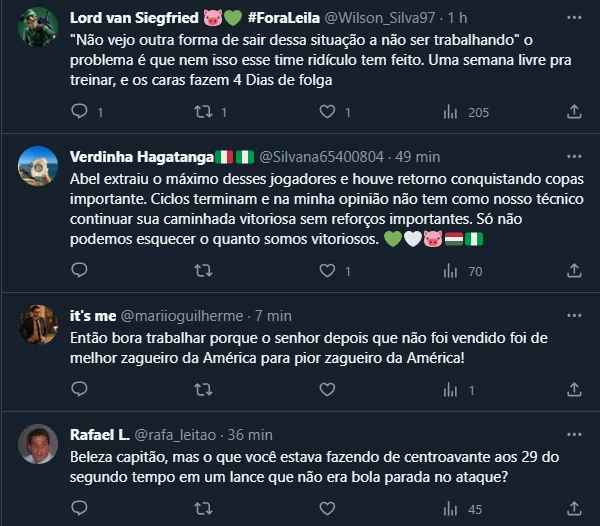Click Rafael L.'s profile picture
This screenshot has height=526, width=600.
39,445
